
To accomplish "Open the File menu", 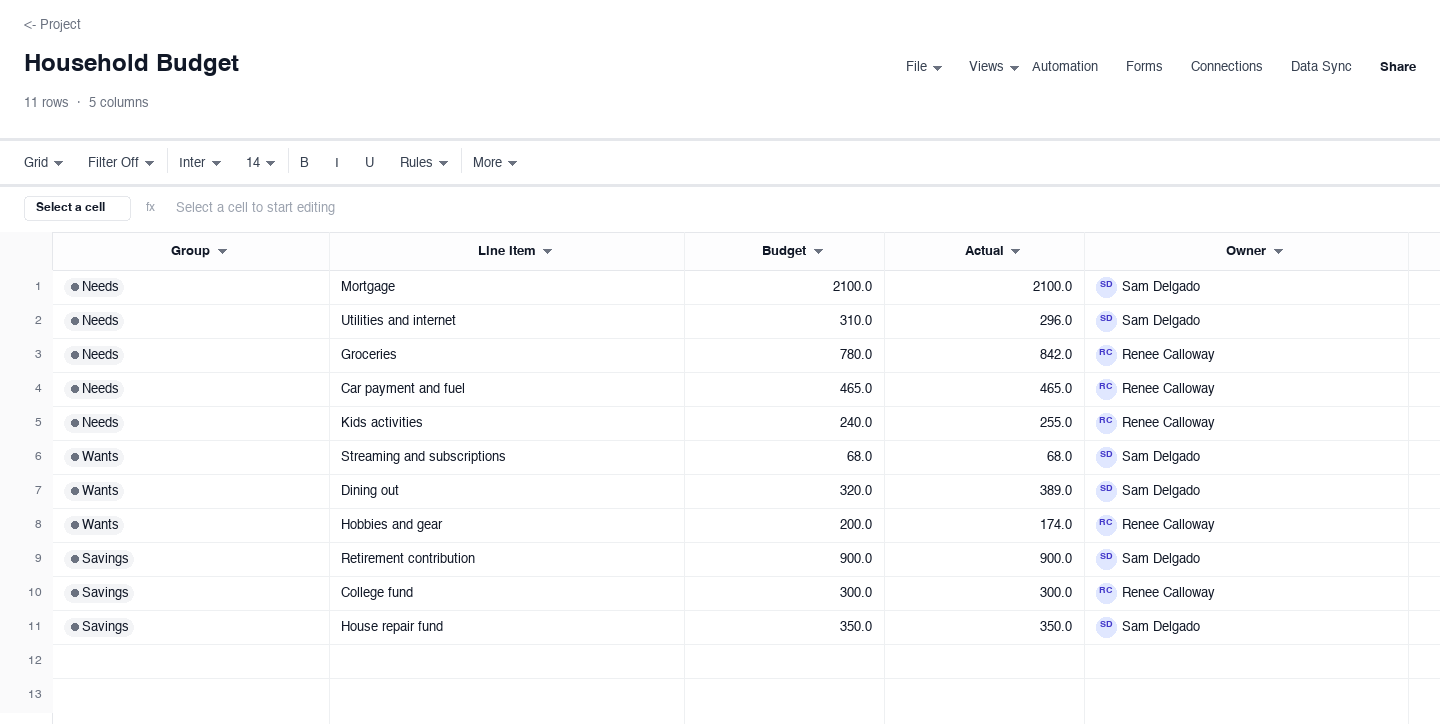I will [x=924, y=67].
